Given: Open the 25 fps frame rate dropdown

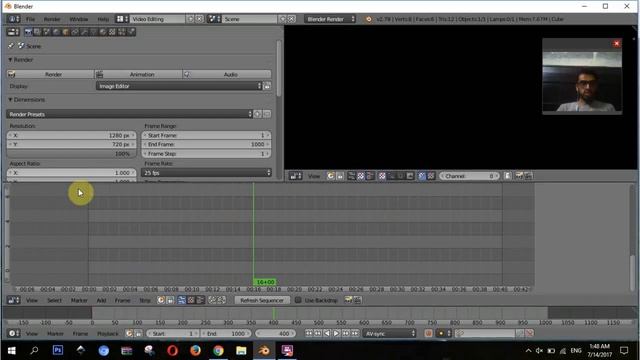Looking at the screenshot, I should pos(206,173).
